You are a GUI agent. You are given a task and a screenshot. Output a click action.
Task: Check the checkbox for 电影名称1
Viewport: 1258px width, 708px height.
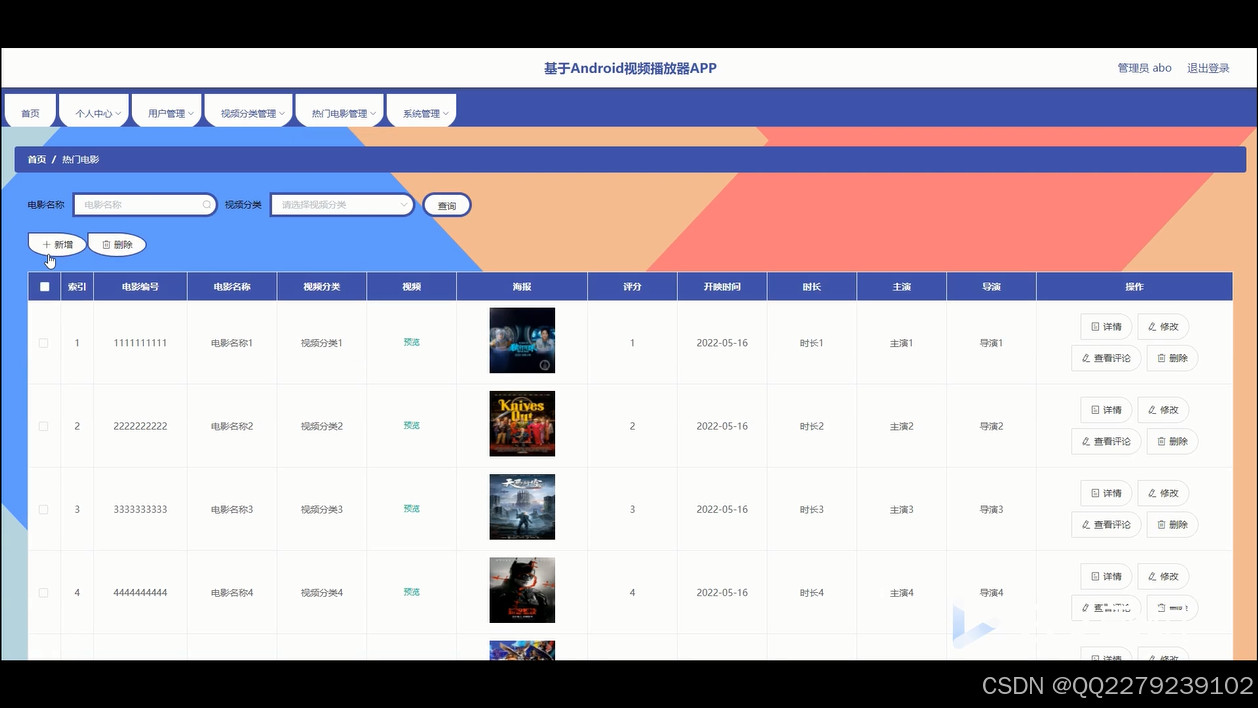pyautogui.click(x=43, y=342)
